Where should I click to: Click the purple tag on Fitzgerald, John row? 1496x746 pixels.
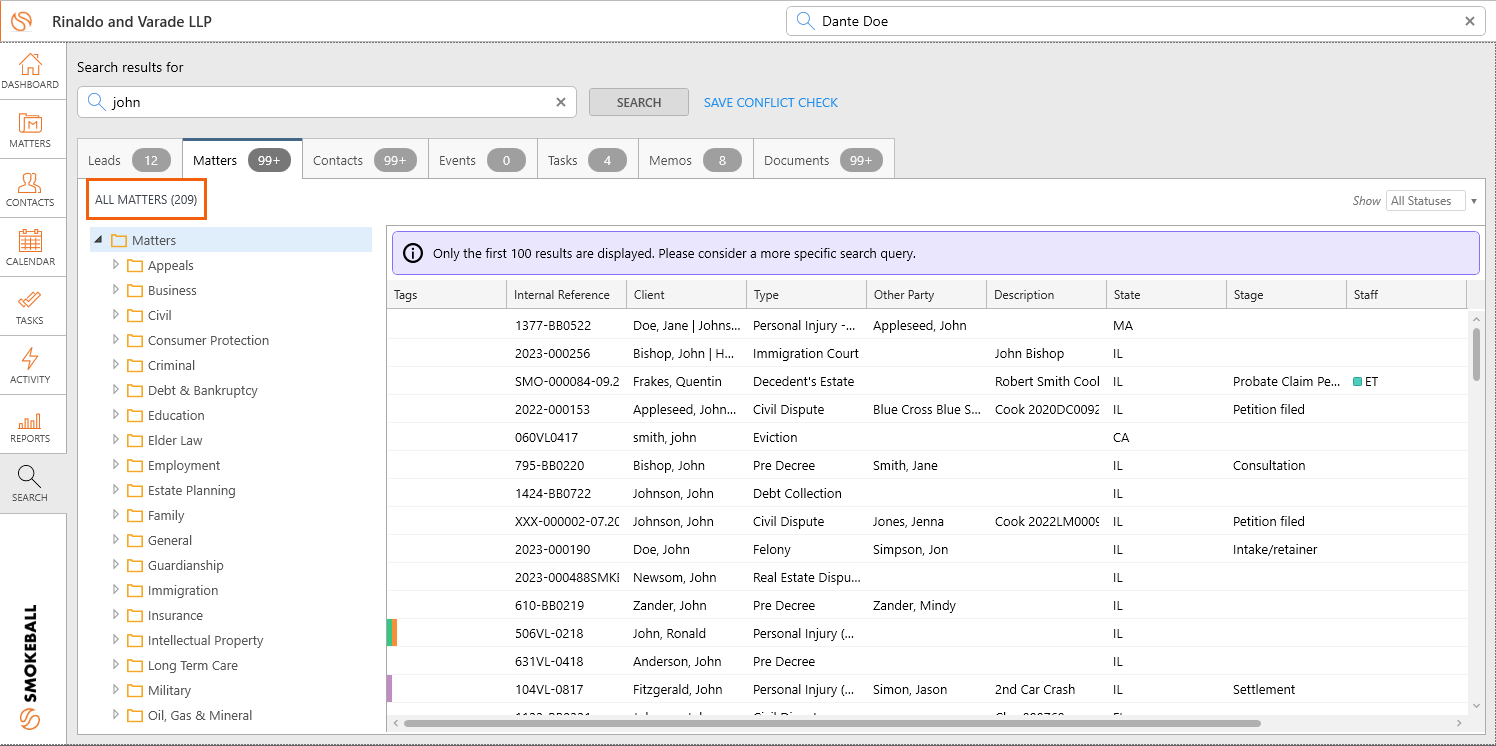(x=389, y=689)
